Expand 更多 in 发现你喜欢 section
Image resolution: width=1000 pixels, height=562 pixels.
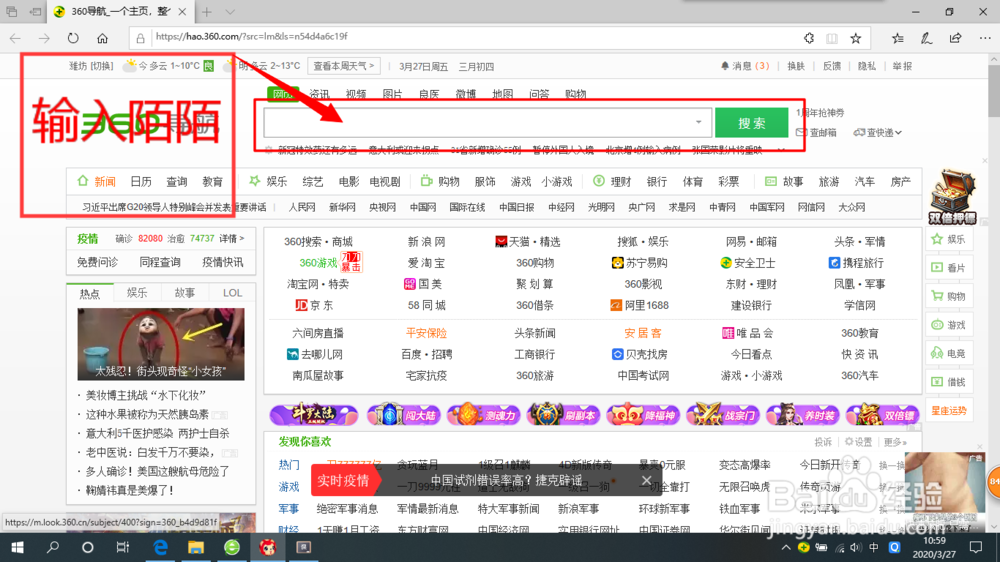pos(895,442)
